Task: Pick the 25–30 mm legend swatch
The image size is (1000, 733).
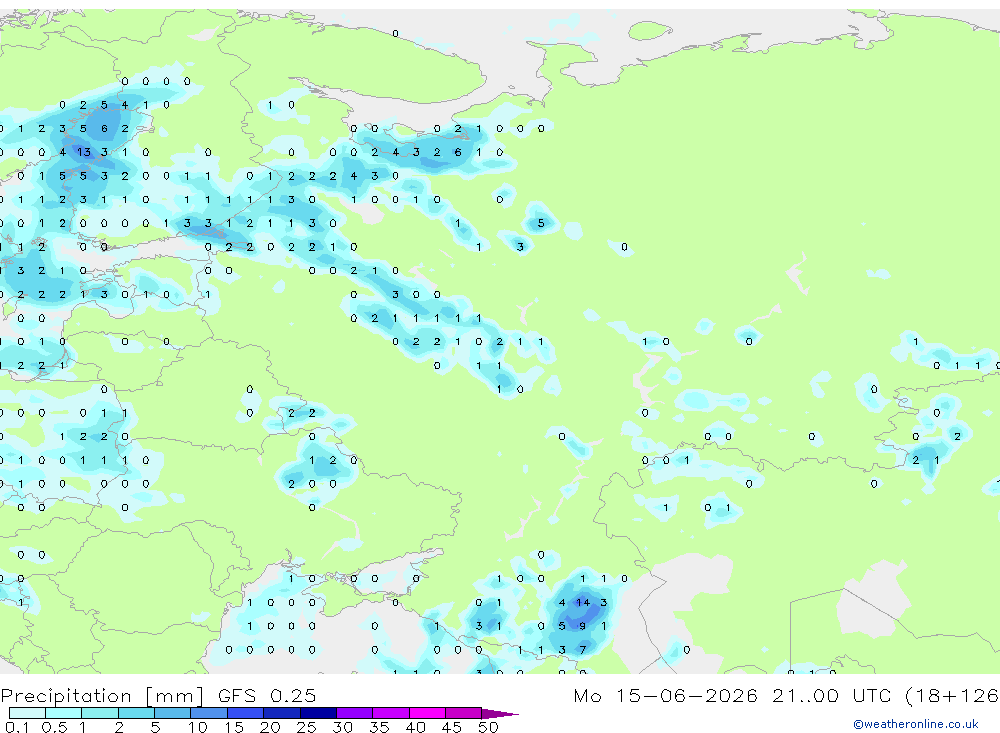Action: click(318, 713)
